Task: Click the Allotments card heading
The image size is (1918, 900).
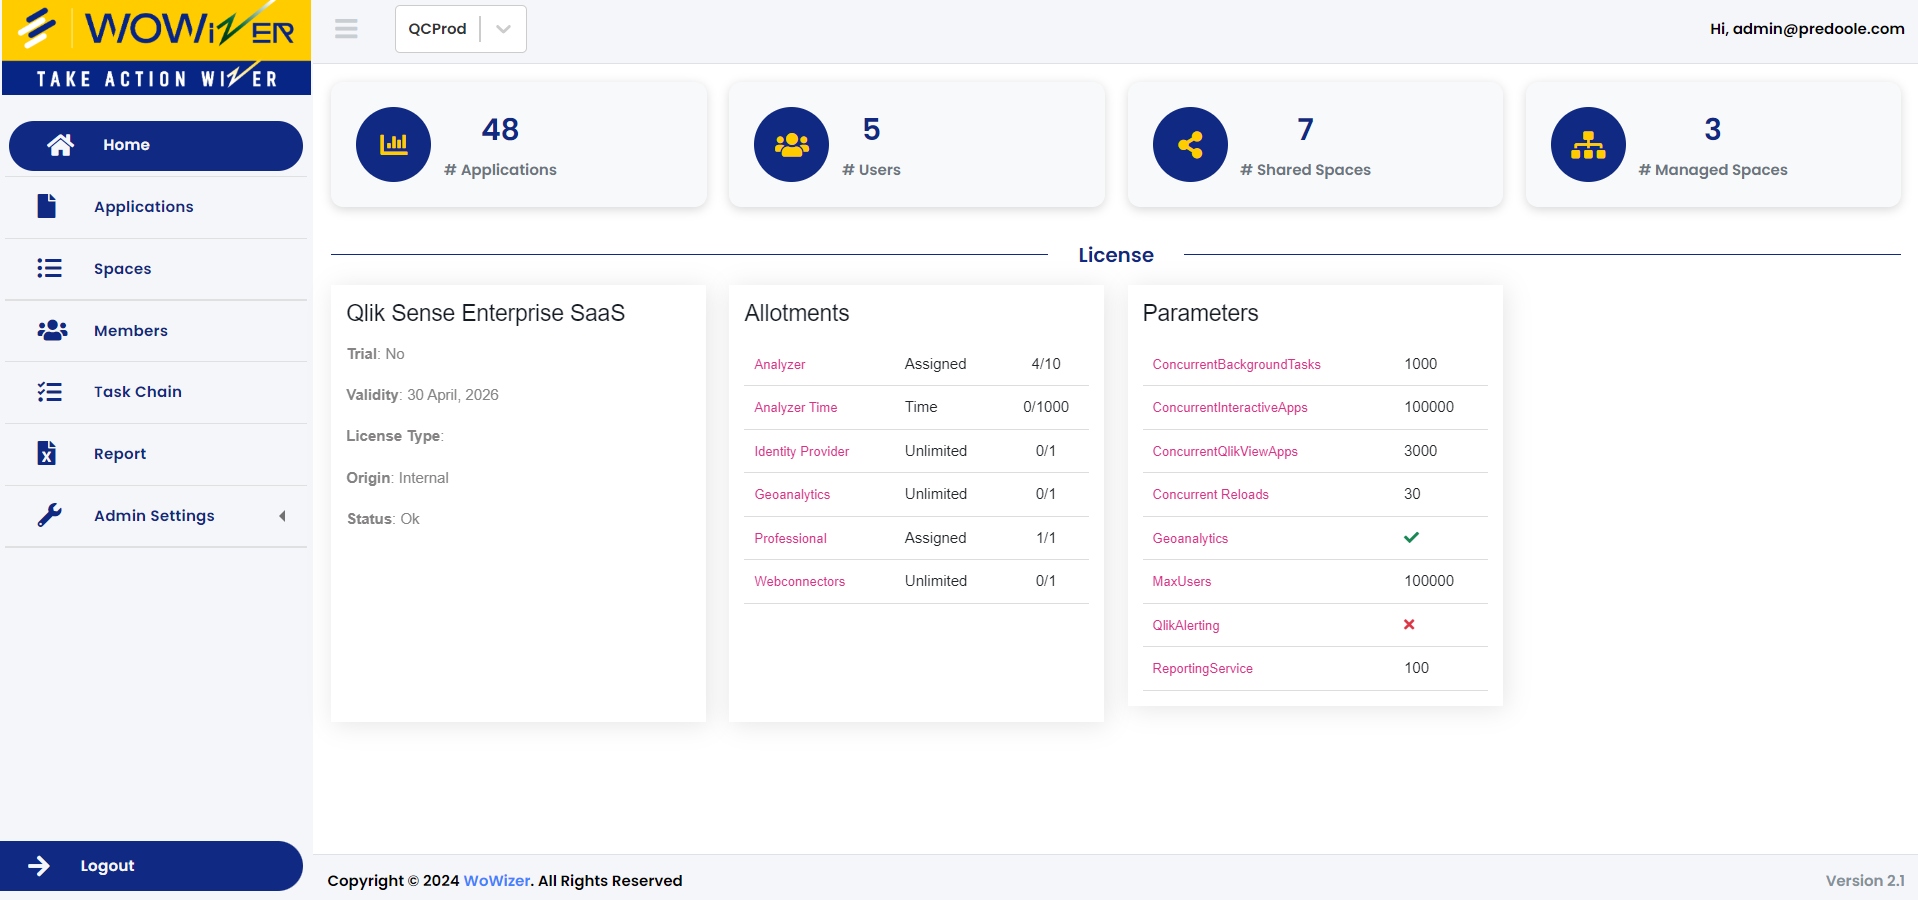Action: 797,313
